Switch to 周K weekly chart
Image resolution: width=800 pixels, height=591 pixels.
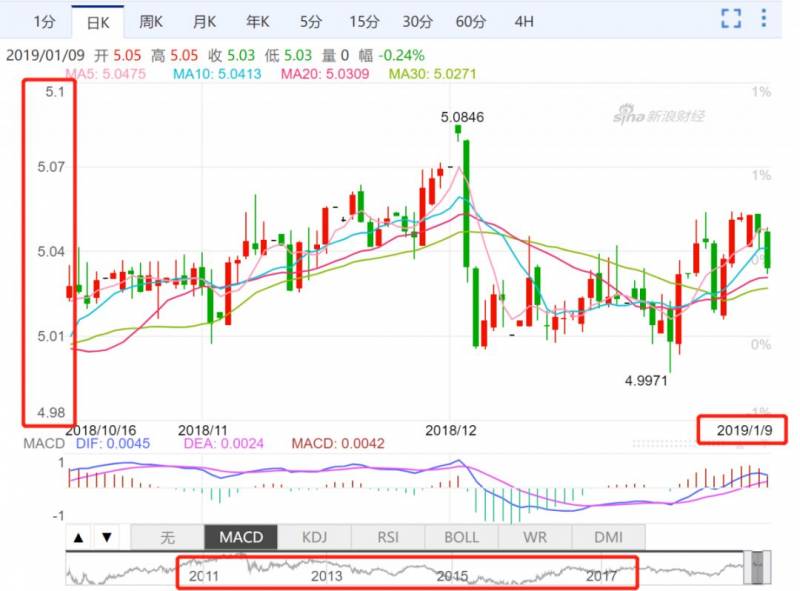pyautogui.click(x=152, y=21)
